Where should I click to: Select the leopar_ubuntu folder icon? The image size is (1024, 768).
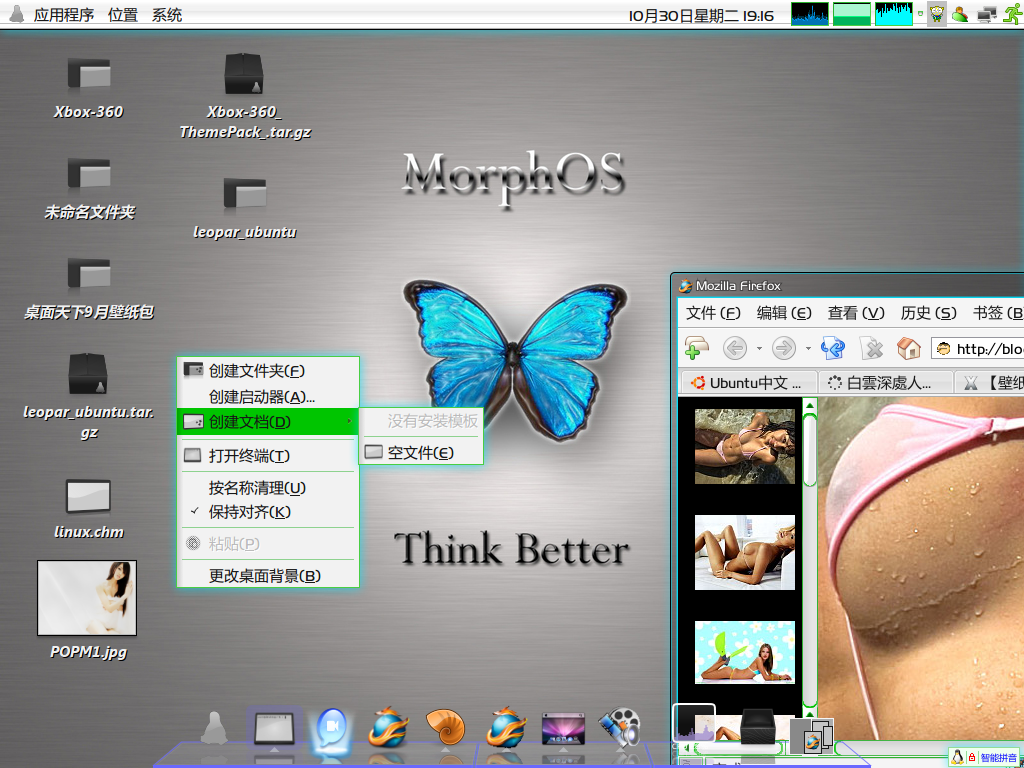tap(244, 193)
